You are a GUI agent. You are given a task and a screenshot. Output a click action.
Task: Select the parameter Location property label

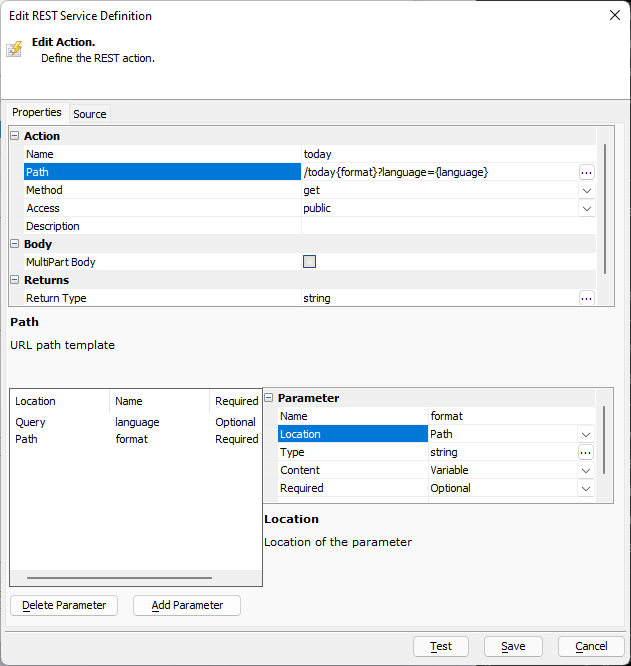pos(352,434)
